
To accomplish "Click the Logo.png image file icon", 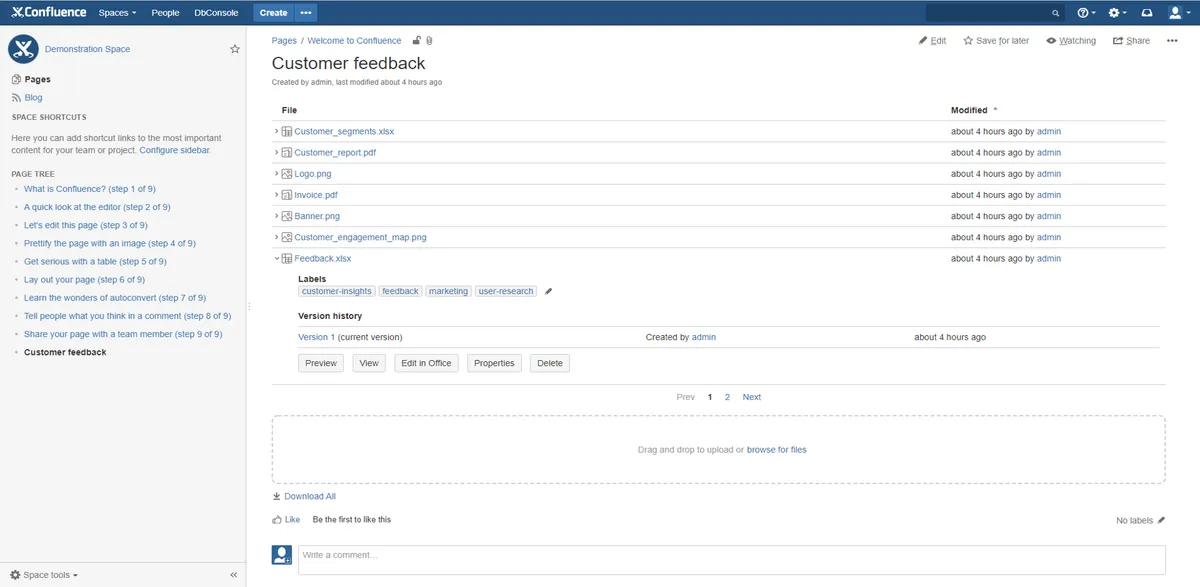I will [287, 174].
